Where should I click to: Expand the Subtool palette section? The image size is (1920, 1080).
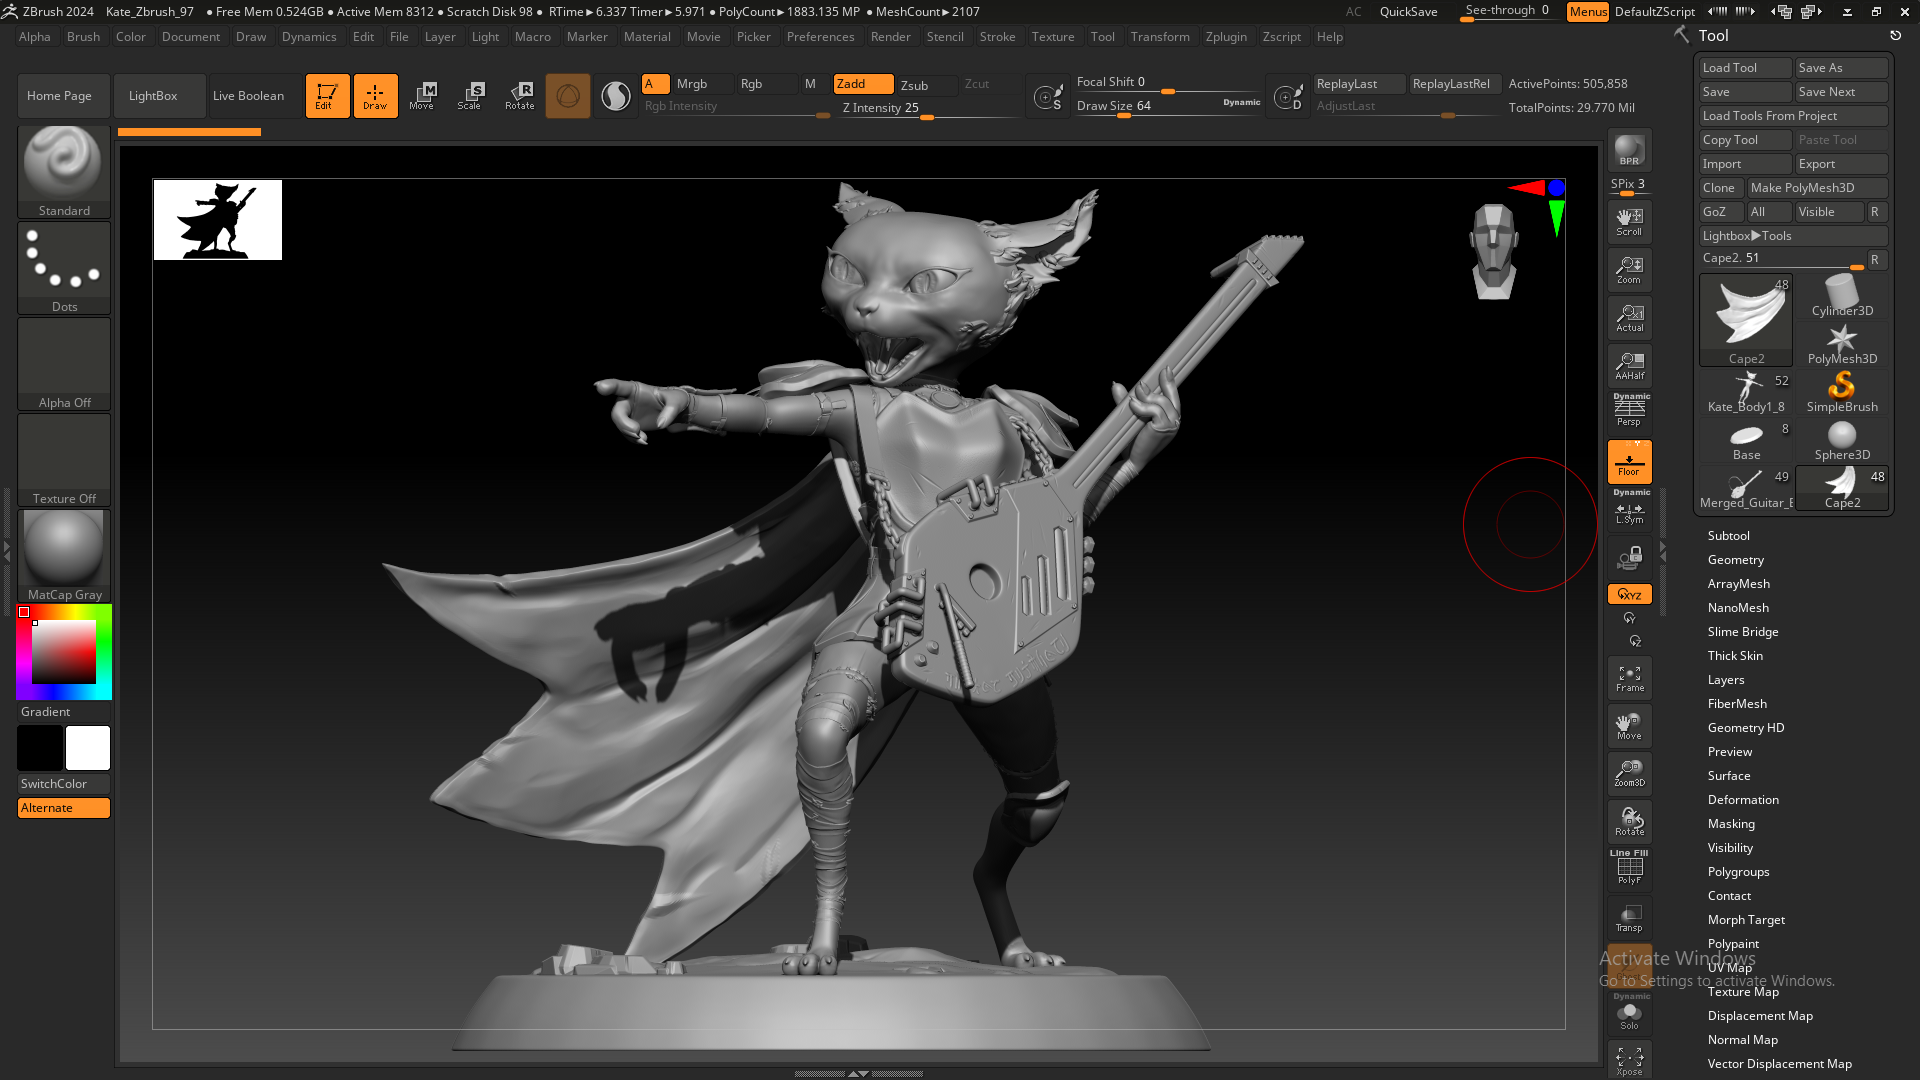coord(1728,536)
